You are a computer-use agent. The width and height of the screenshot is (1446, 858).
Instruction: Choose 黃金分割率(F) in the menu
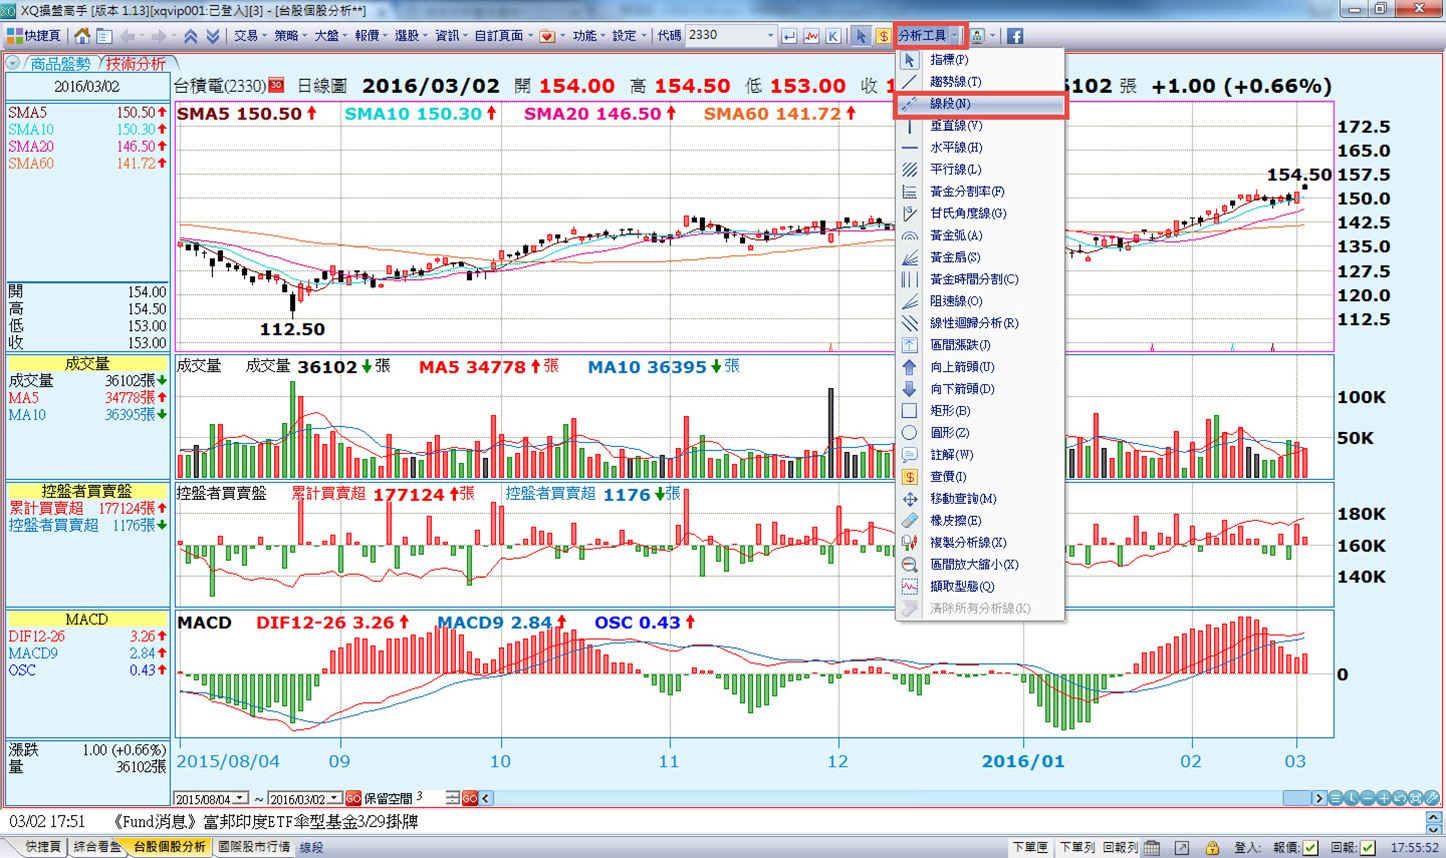[980, 192]
